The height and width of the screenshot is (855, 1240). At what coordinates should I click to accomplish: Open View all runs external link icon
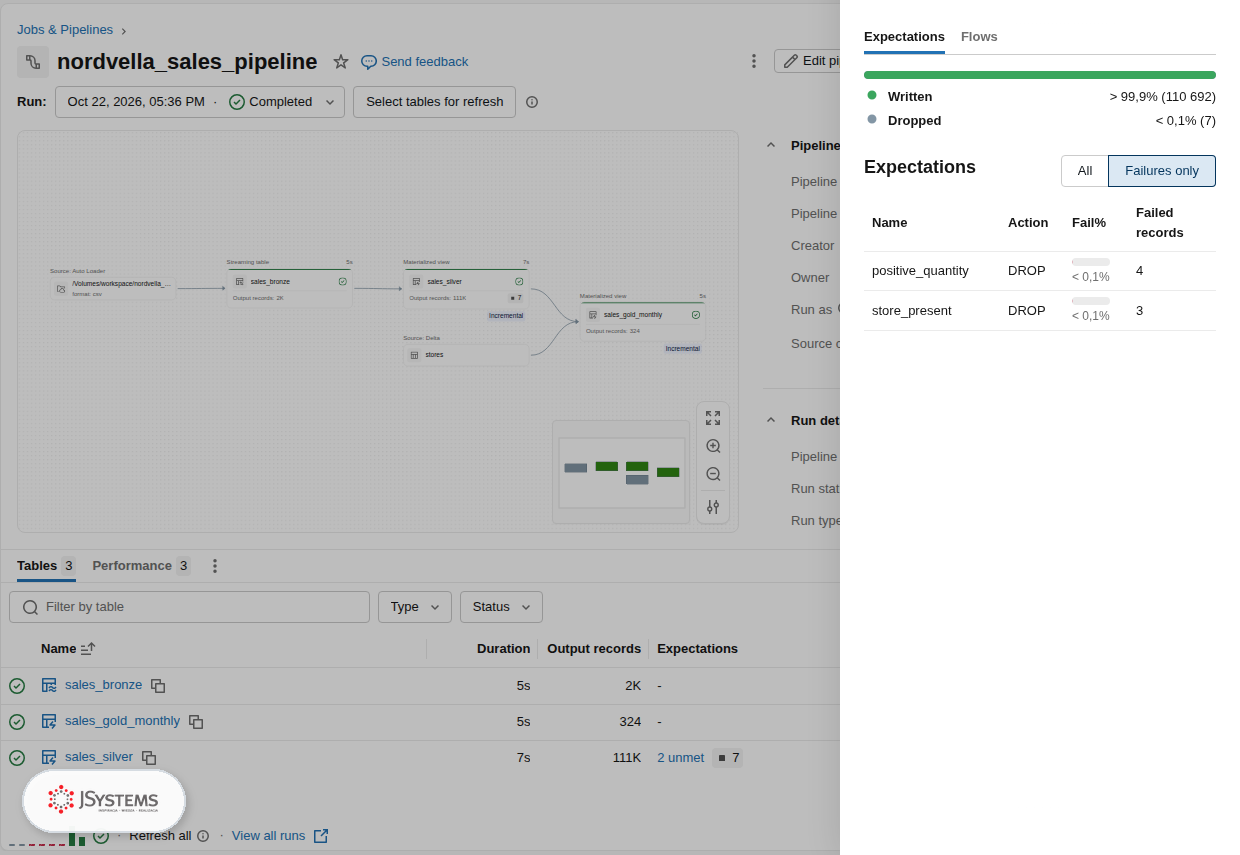click(x=321, y=836)
